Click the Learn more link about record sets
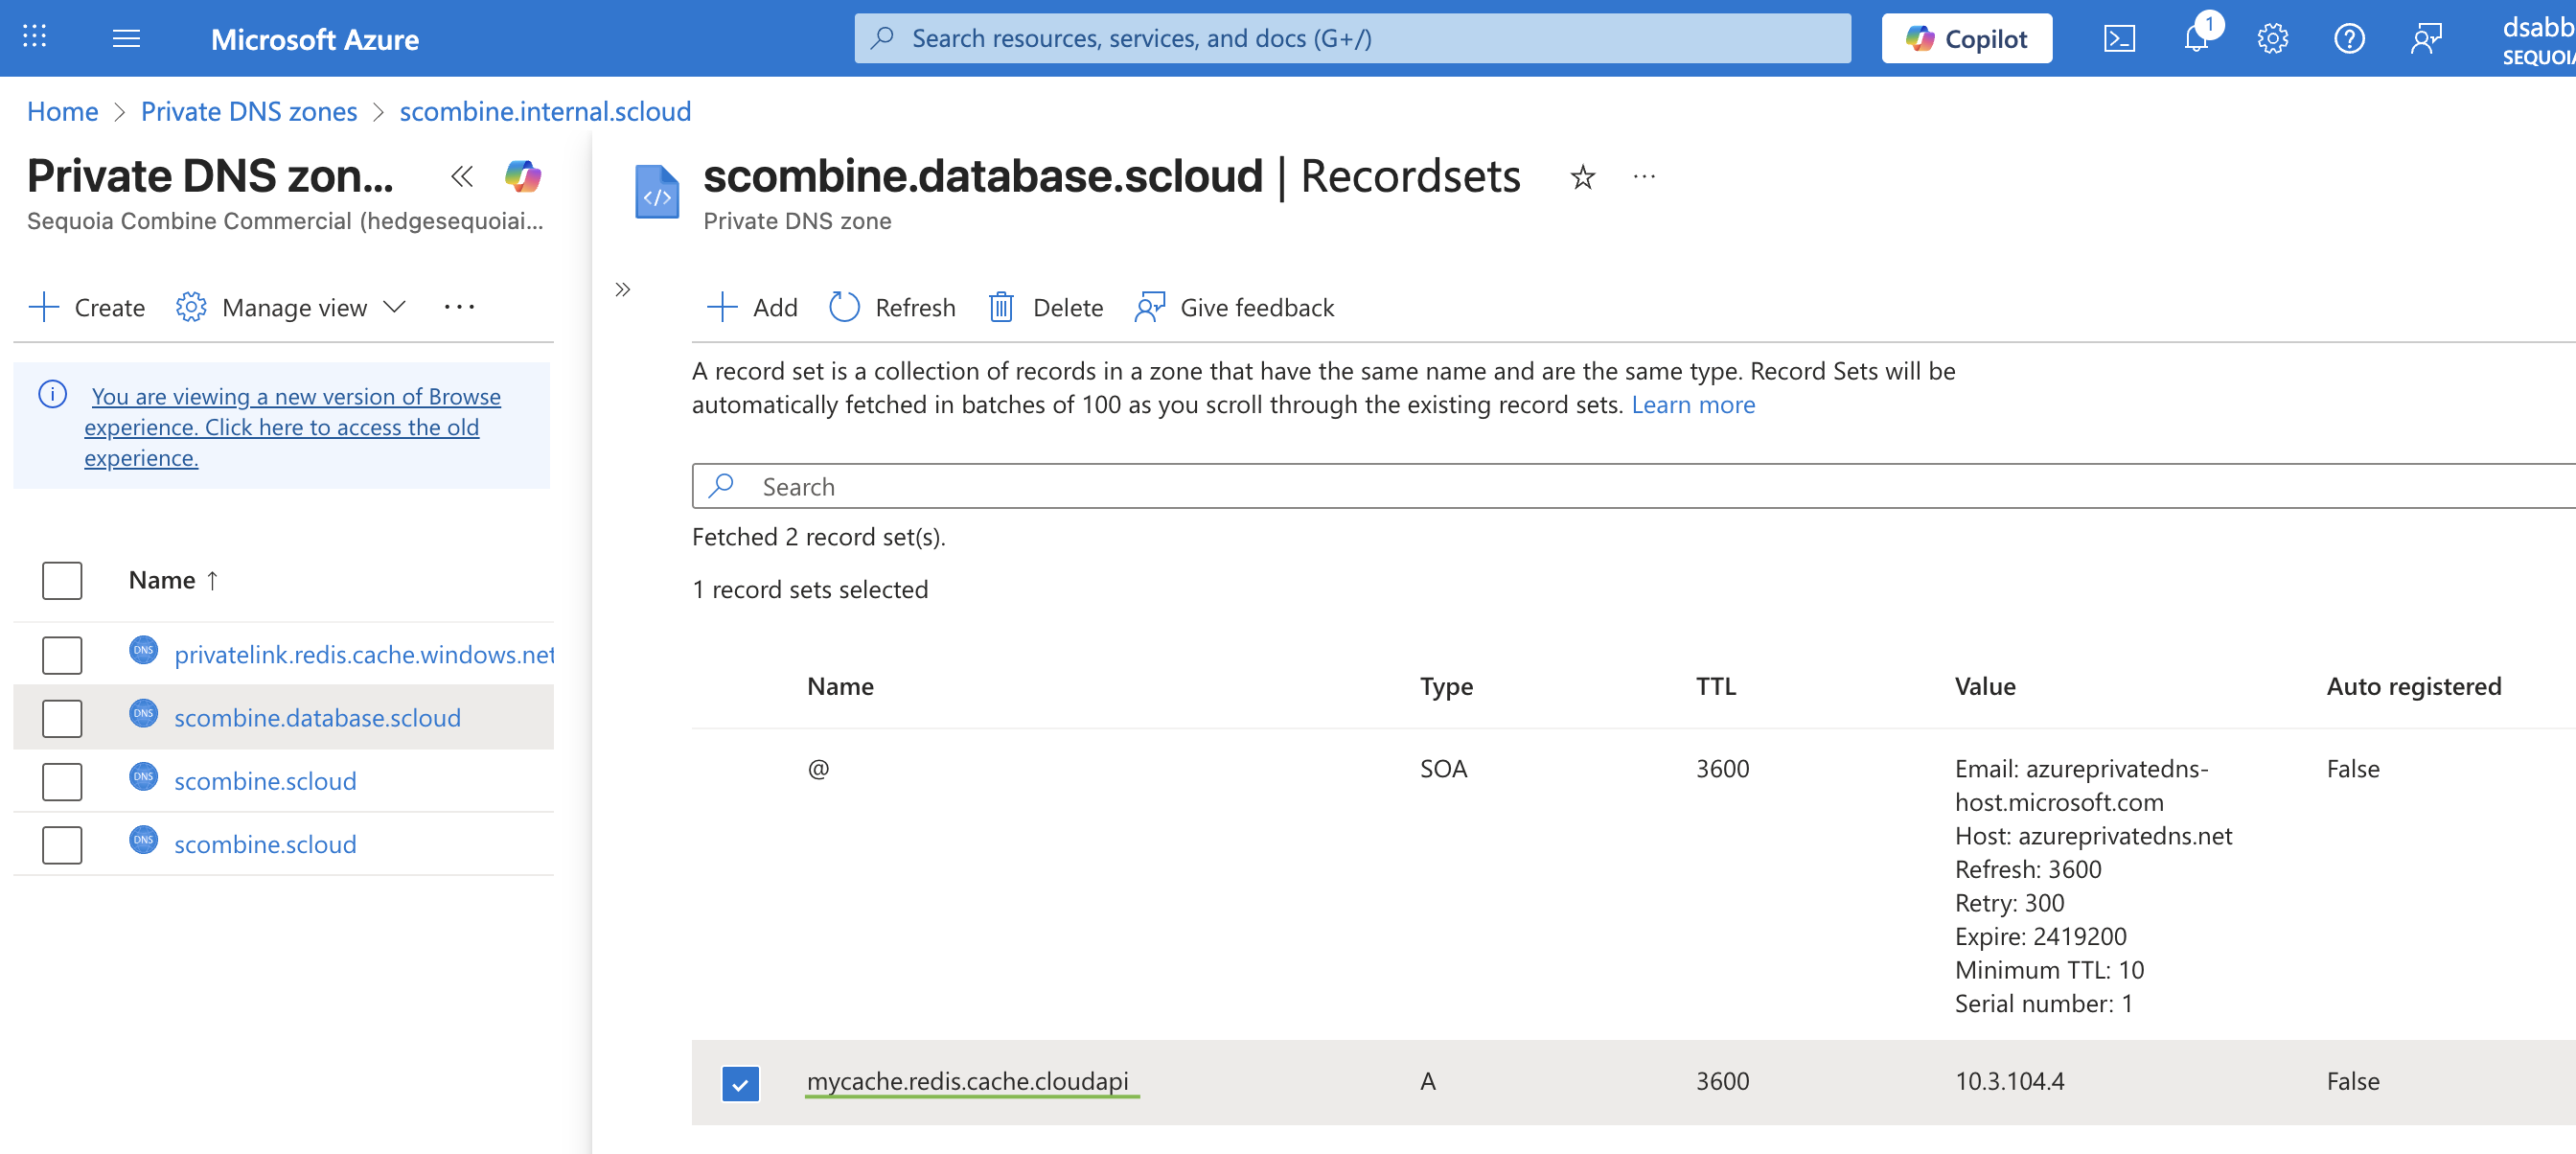The width and height of the screenshot is (2576, 1154). (x=1693, y=404)
